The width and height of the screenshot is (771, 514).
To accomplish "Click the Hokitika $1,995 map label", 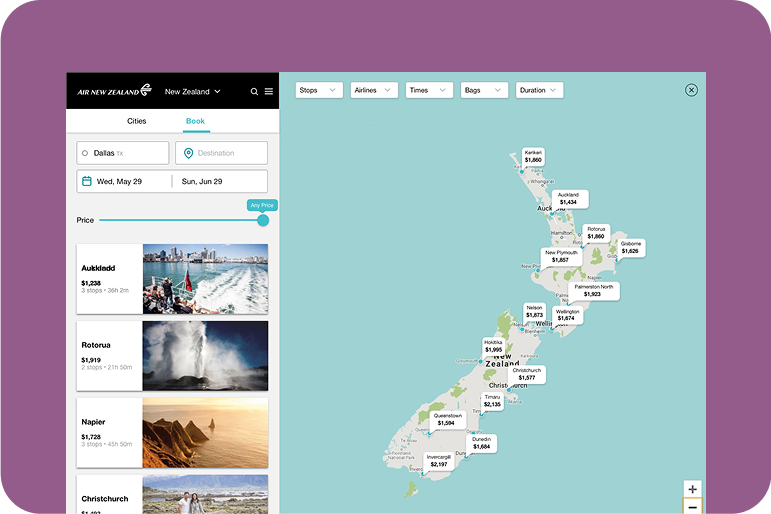I will [x=493, y=346].
